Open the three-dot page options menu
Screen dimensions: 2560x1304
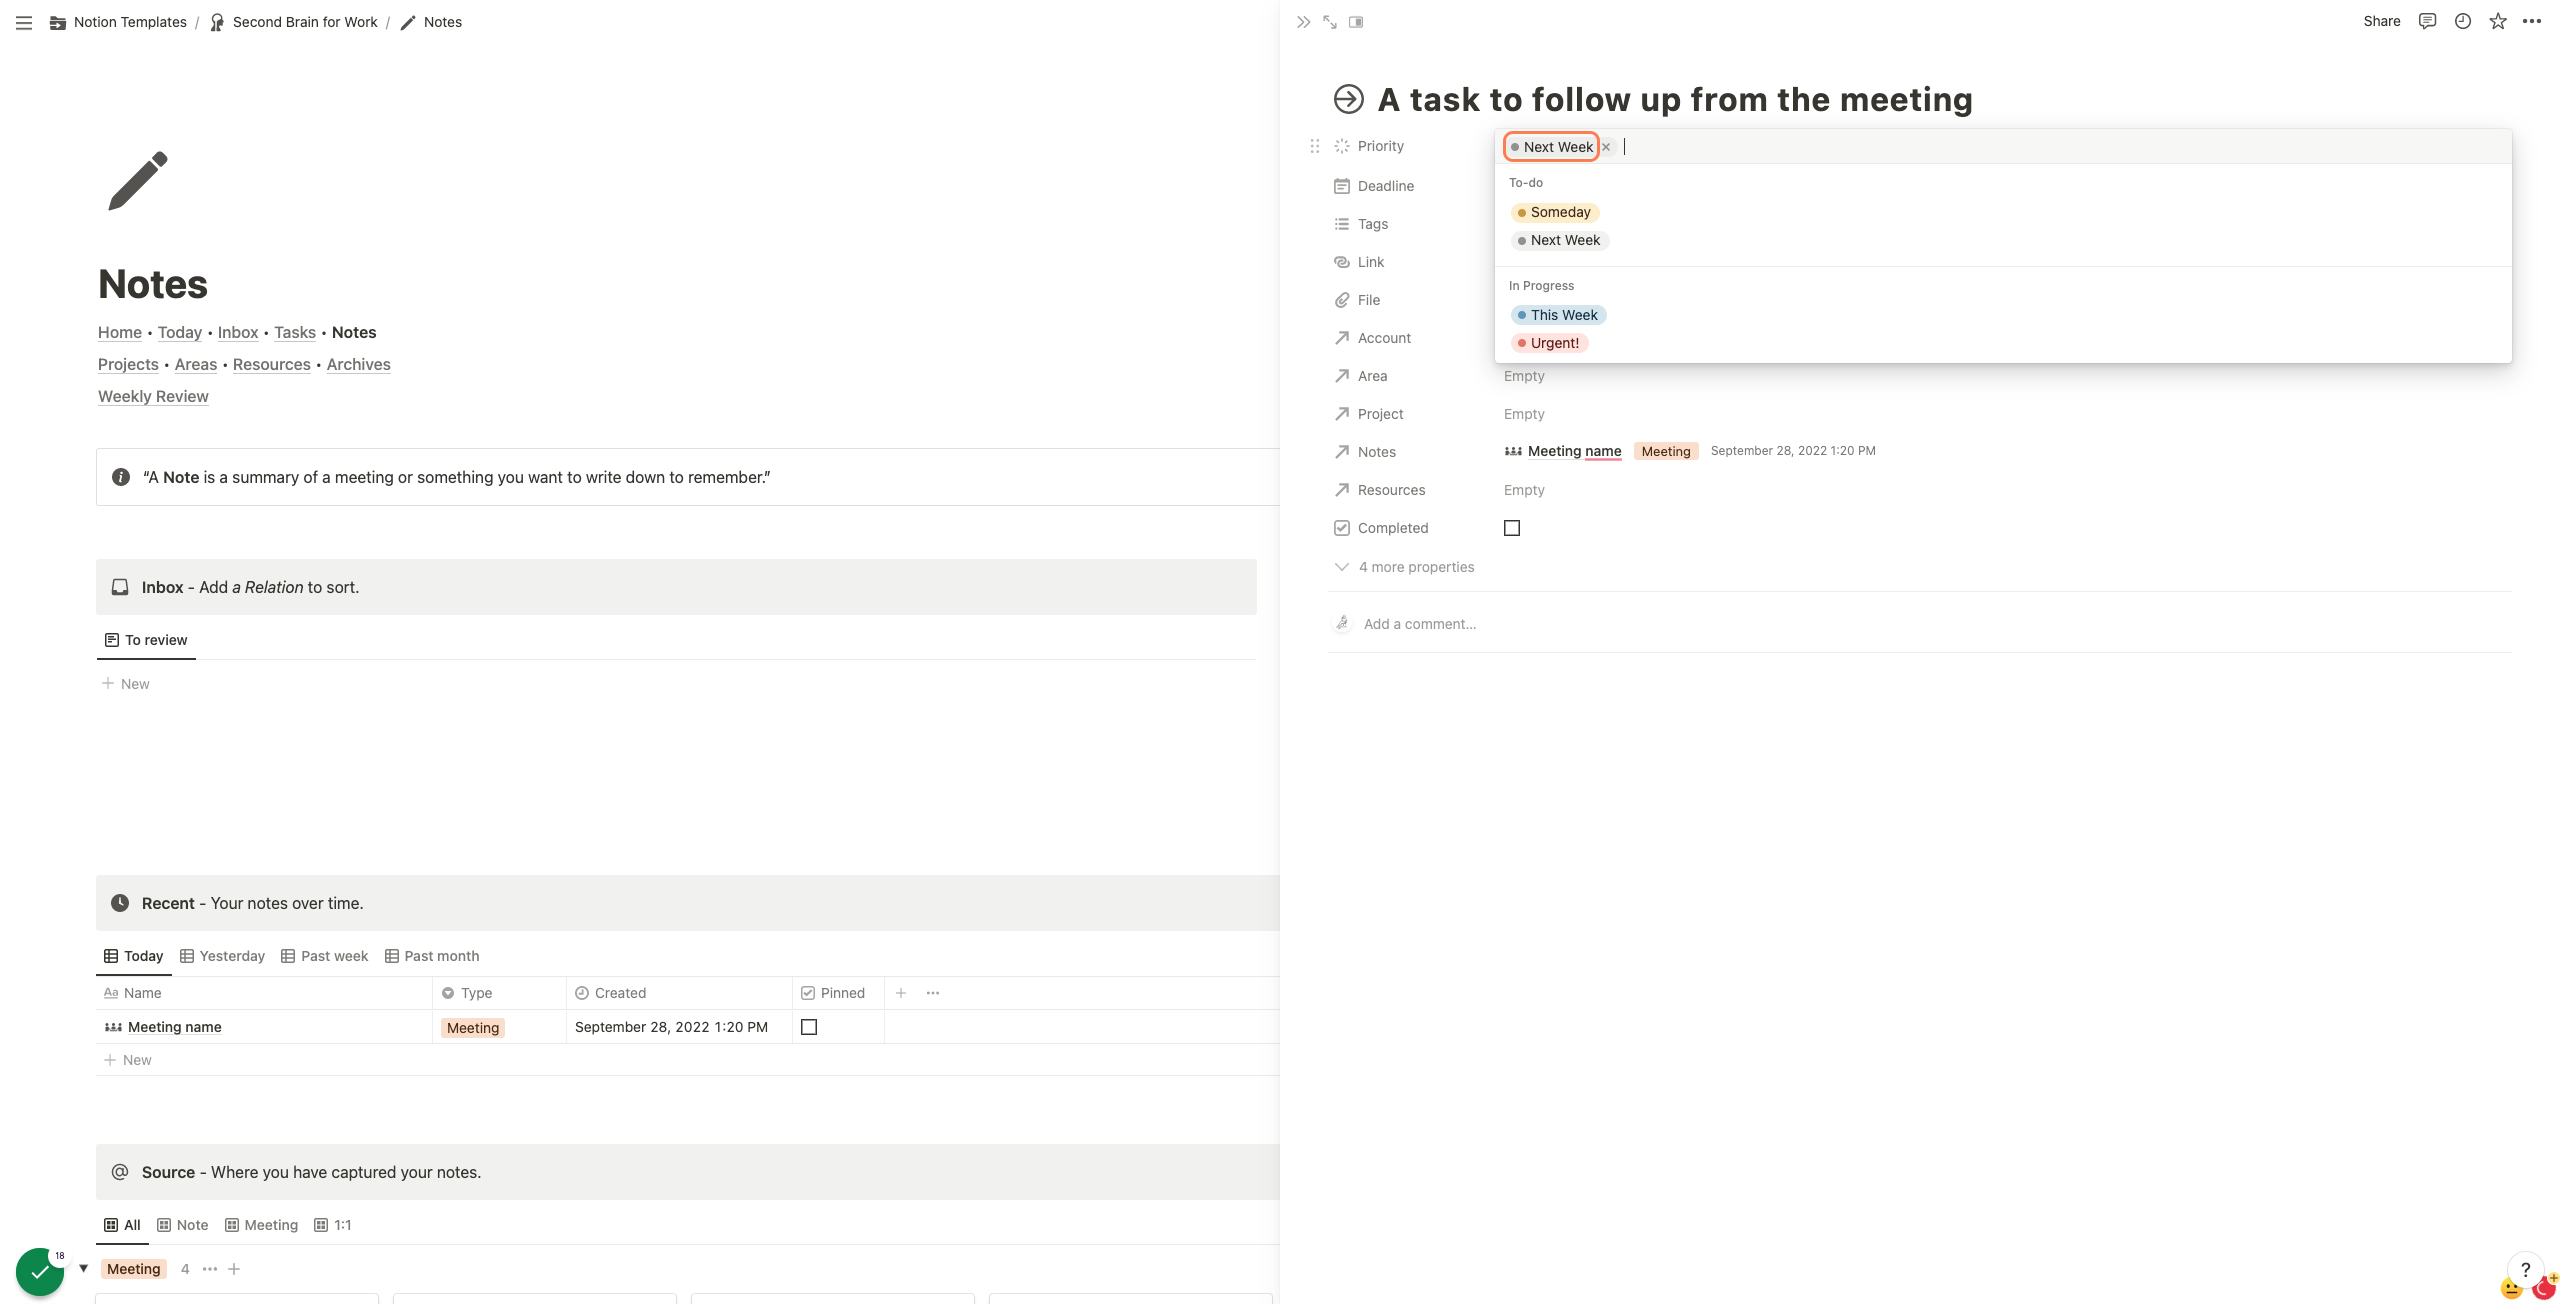click(2532, 21)
